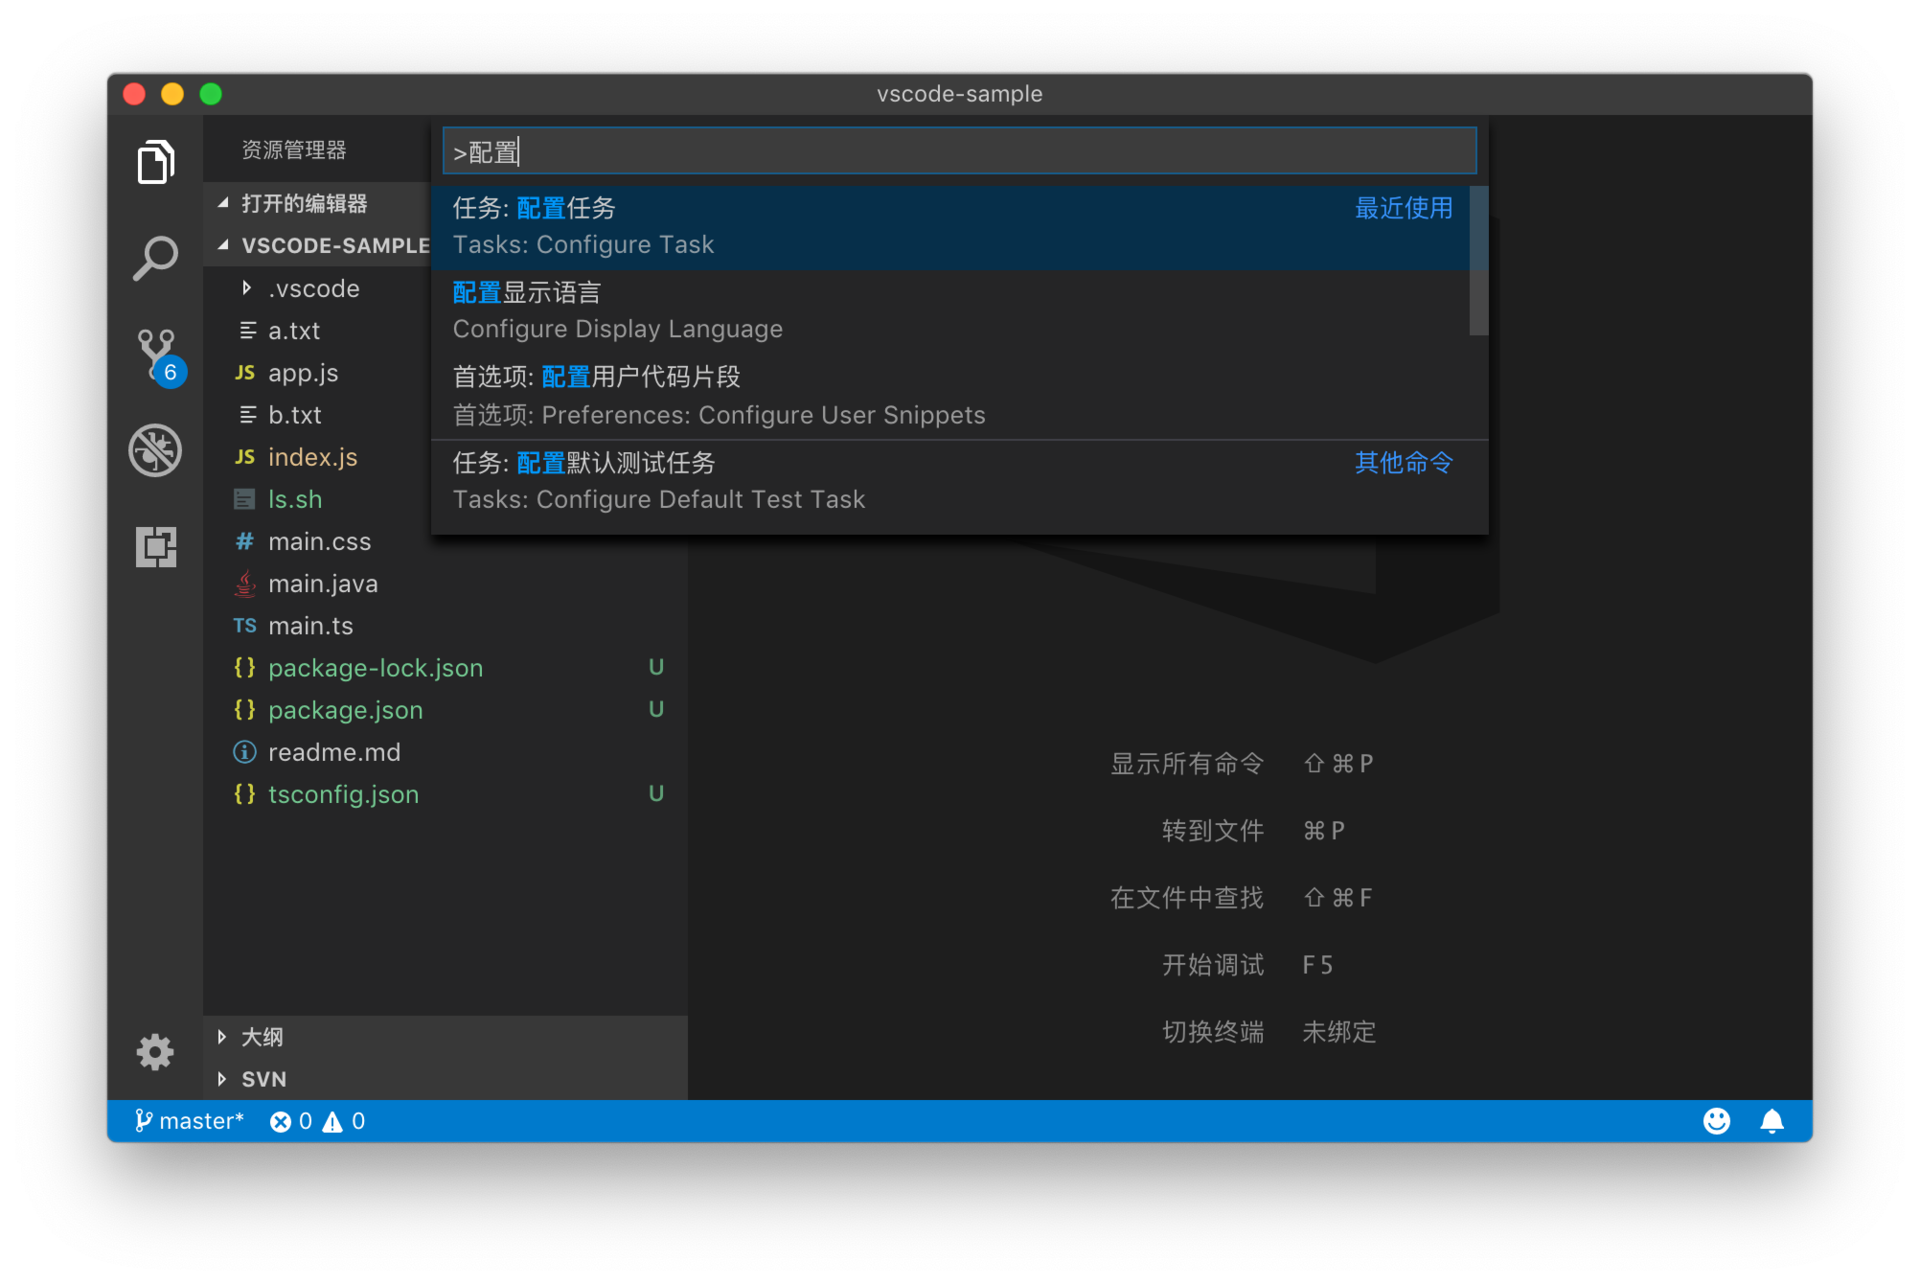Click the Manage gear icon
The image size is (1920, 1284).
point(155,1052)
